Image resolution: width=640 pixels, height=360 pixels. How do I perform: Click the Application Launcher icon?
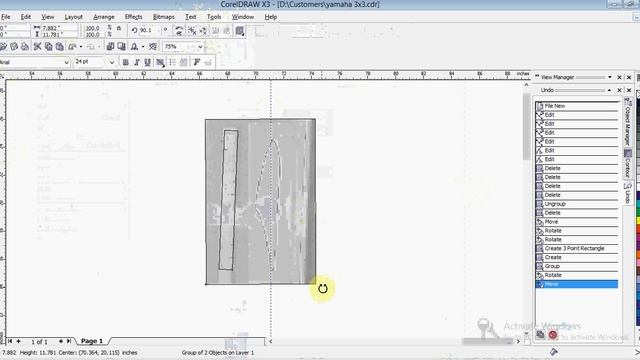click(134, 47)
